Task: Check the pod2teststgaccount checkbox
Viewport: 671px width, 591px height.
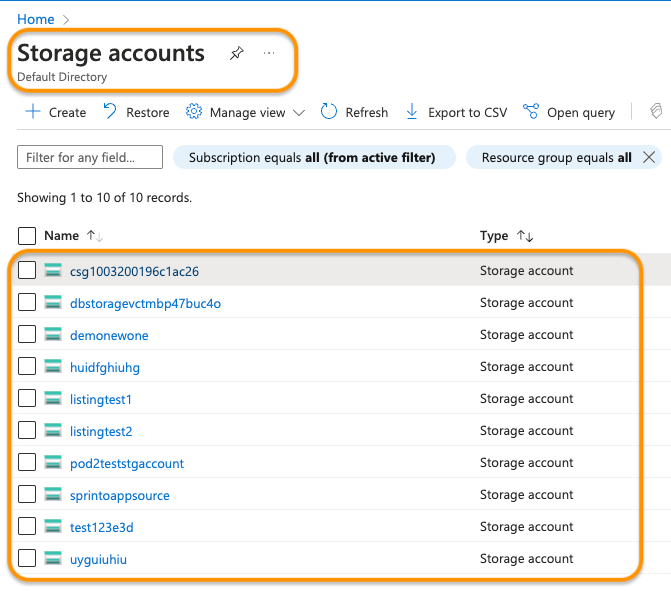Action: coord(27,463)
